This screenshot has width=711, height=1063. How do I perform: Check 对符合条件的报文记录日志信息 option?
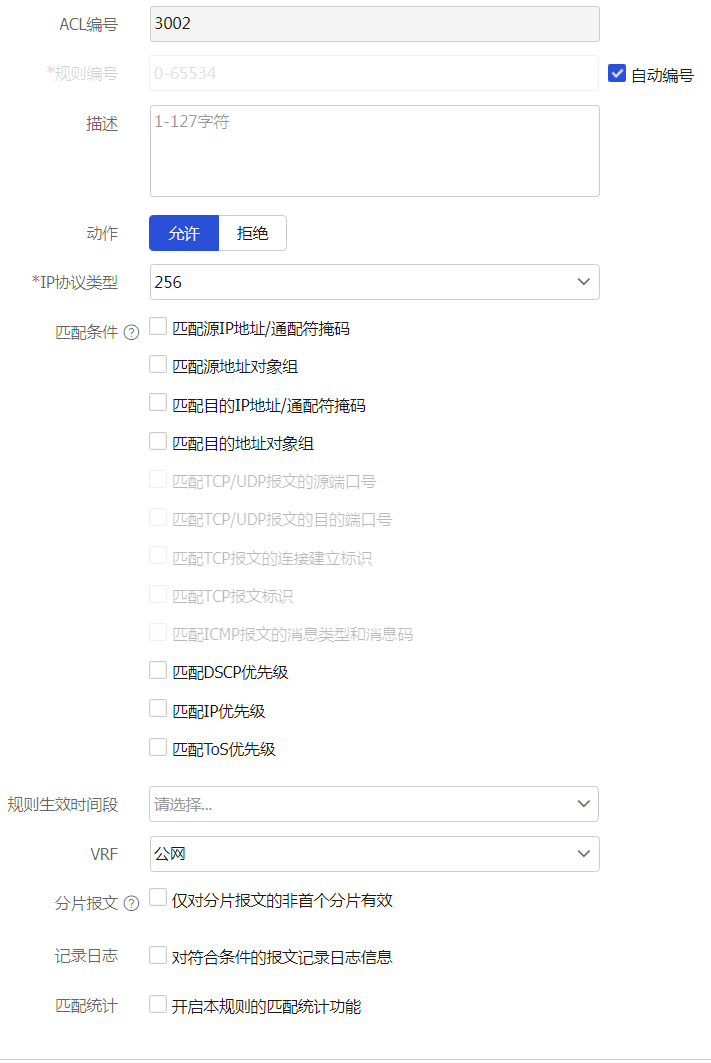click(158, 956)
